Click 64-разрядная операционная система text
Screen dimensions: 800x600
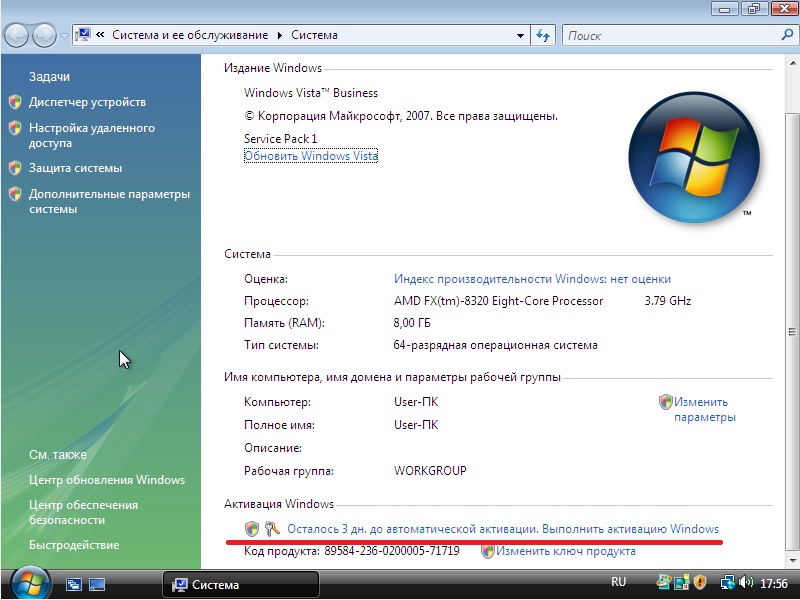tap(495, 345)
